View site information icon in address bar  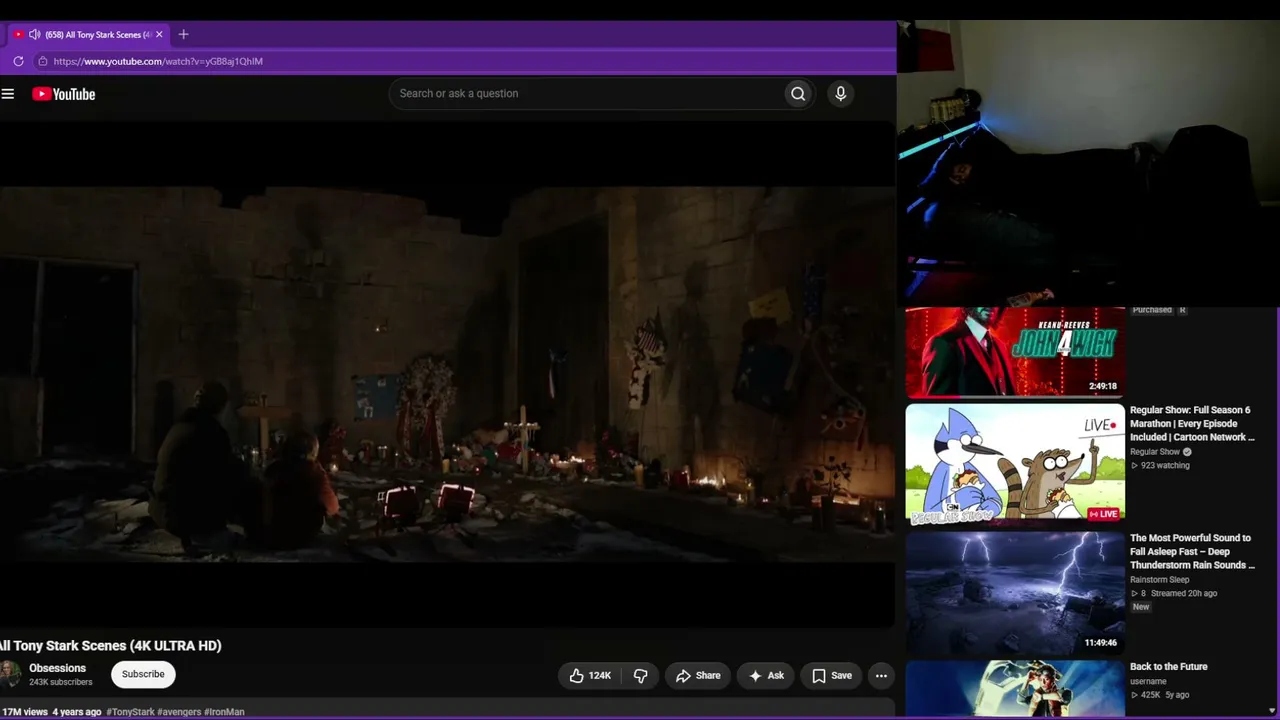point(42,61)
